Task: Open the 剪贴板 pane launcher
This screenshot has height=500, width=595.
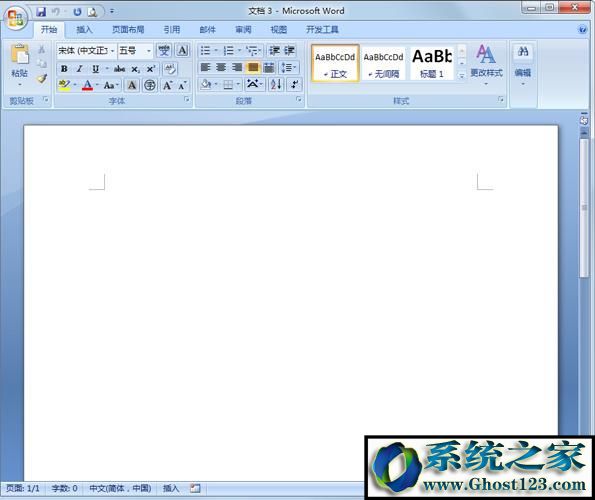Action: 46,99
